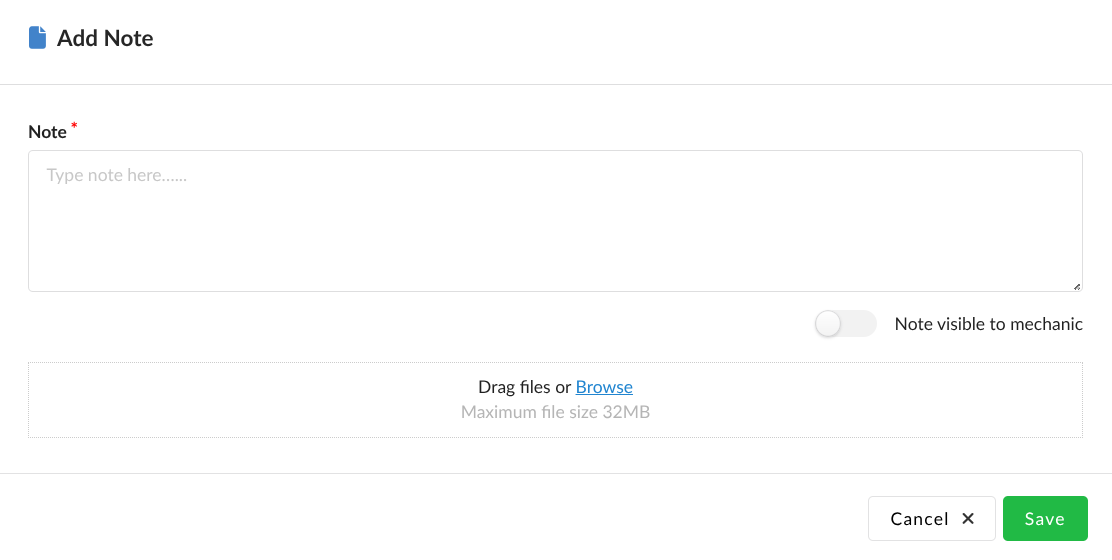
Task: Cancel the Add Note dialog
Action: 931,519
